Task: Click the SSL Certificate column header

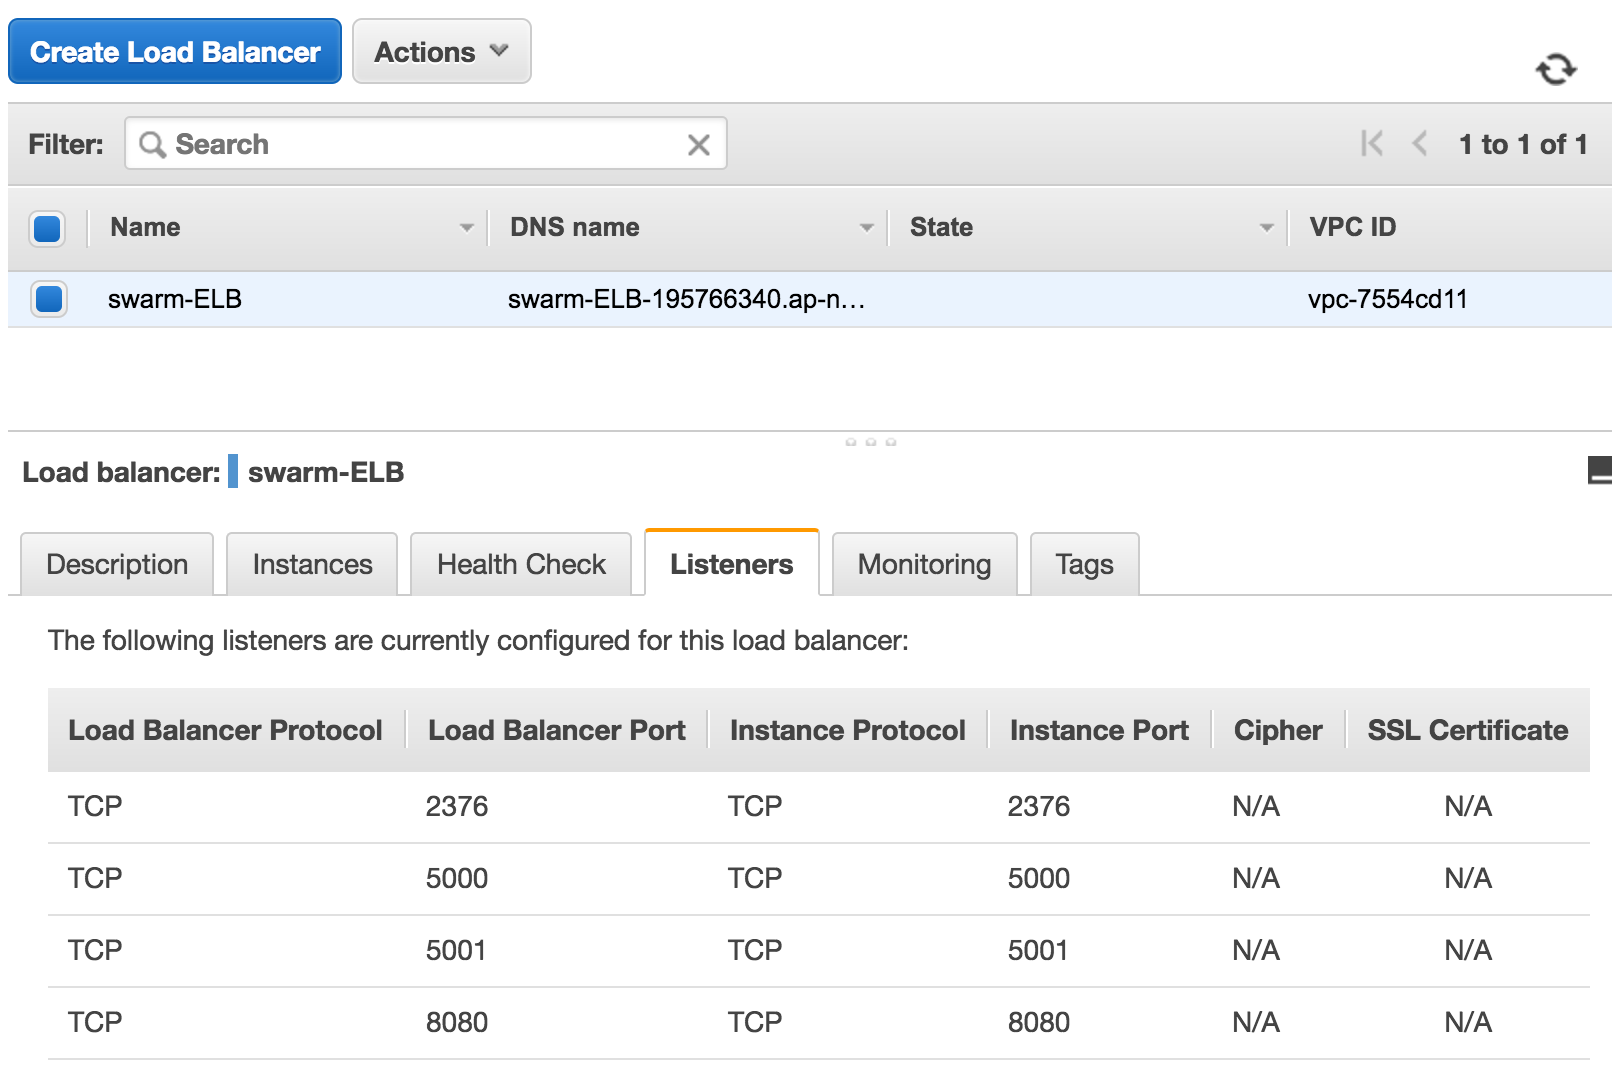Action: 1468,730
